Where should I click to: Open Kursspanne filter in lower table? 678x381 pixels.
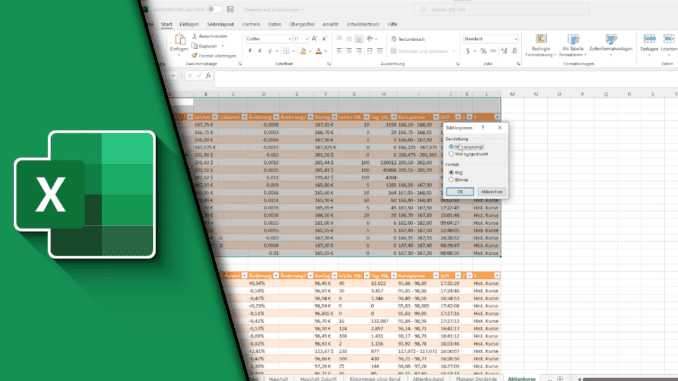pos(436,275)
